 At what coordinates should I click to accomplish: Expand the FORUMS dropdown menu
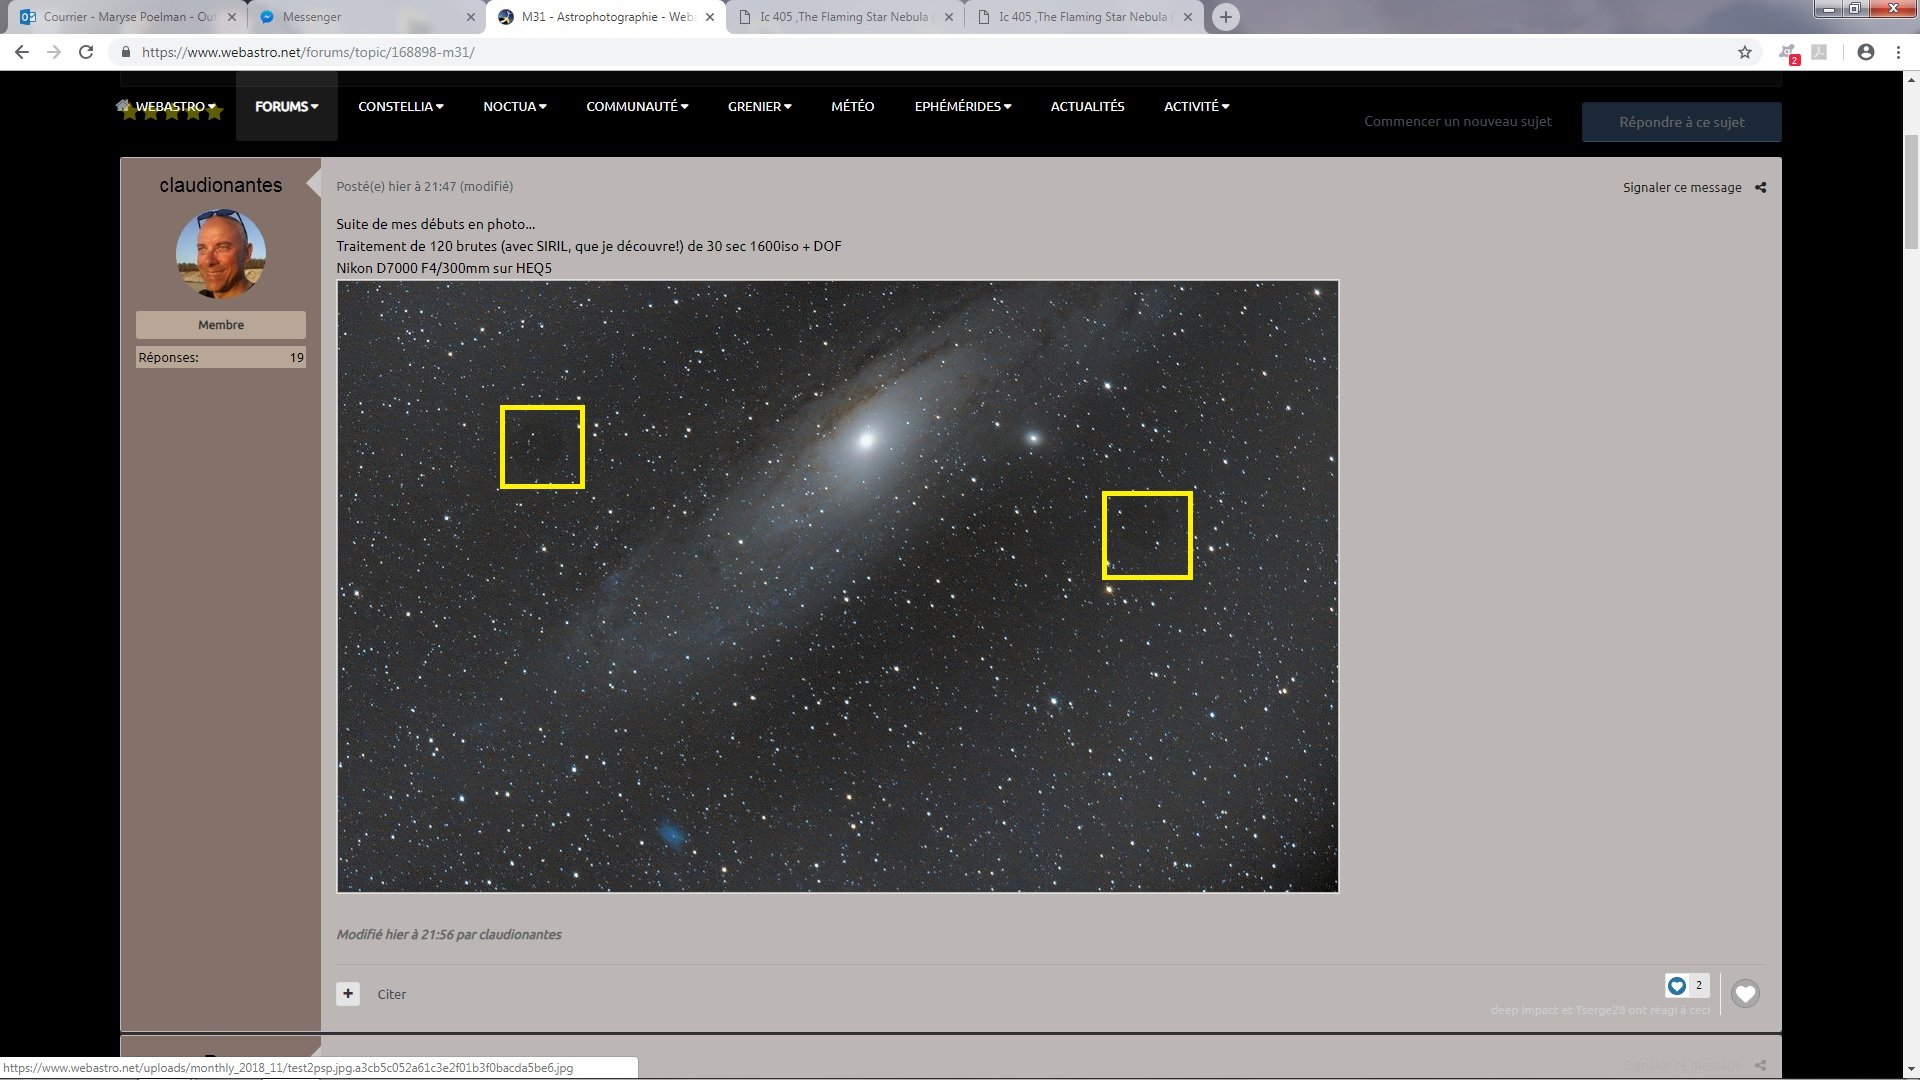[x=286, y=106]
